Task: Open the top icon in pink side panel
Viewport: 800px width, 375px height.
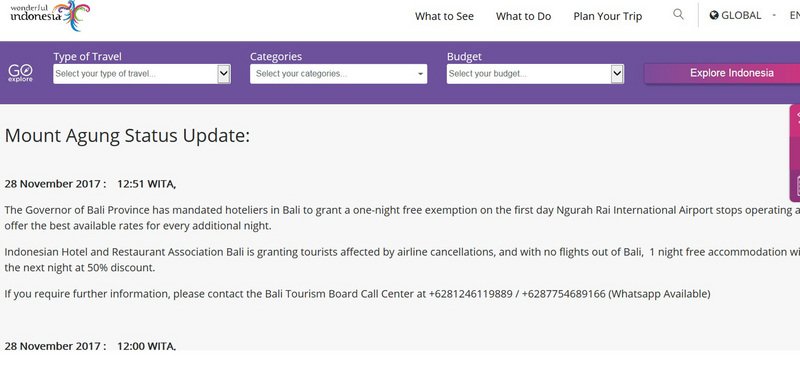Action: tap(796, 118)
